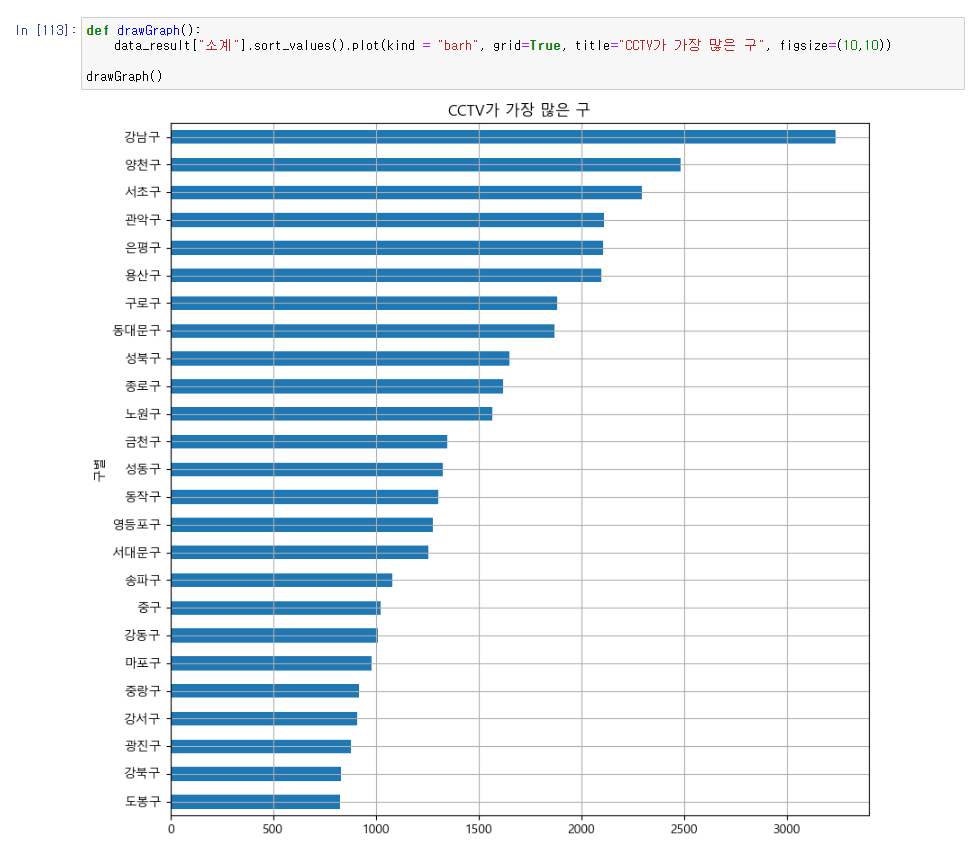975x848 pixels.
Task: Click the 'drawGraph()' call line
Action: click(x=124, y=76)
